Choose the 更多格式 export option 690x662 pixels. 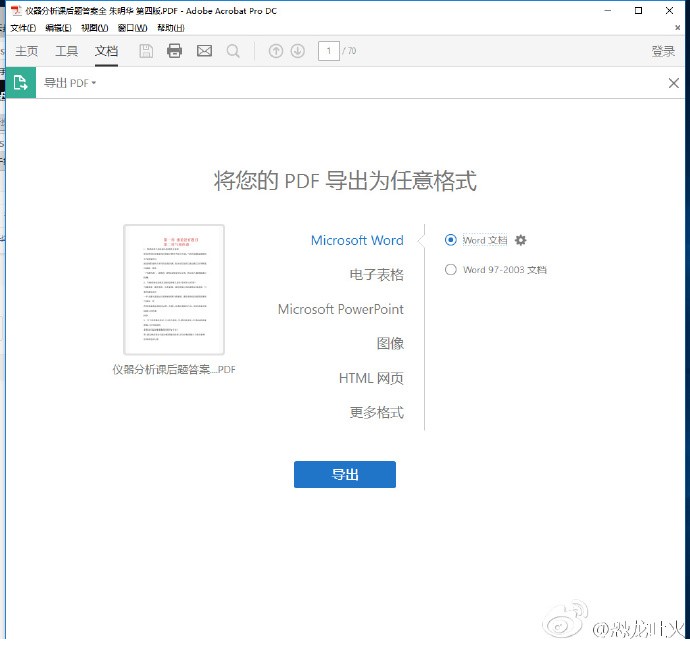pos(376,412)
